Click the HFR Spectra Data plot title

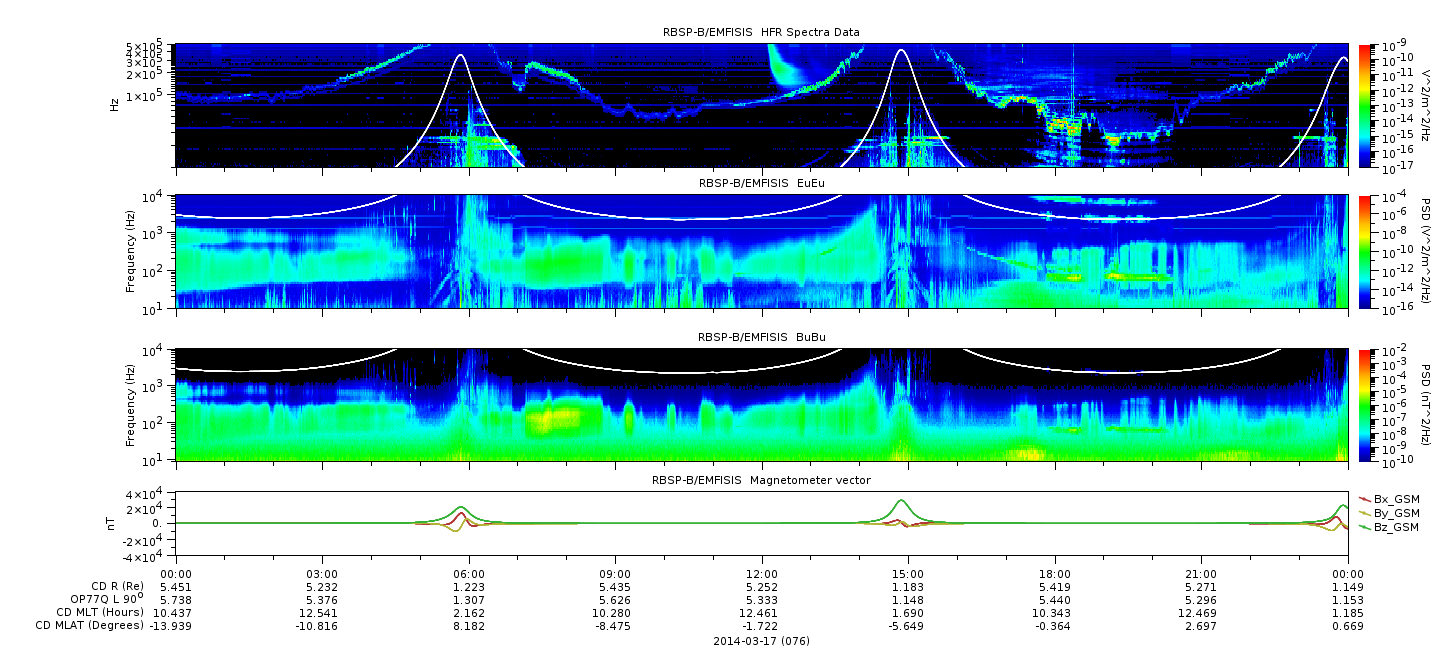(x=761, y=32)
